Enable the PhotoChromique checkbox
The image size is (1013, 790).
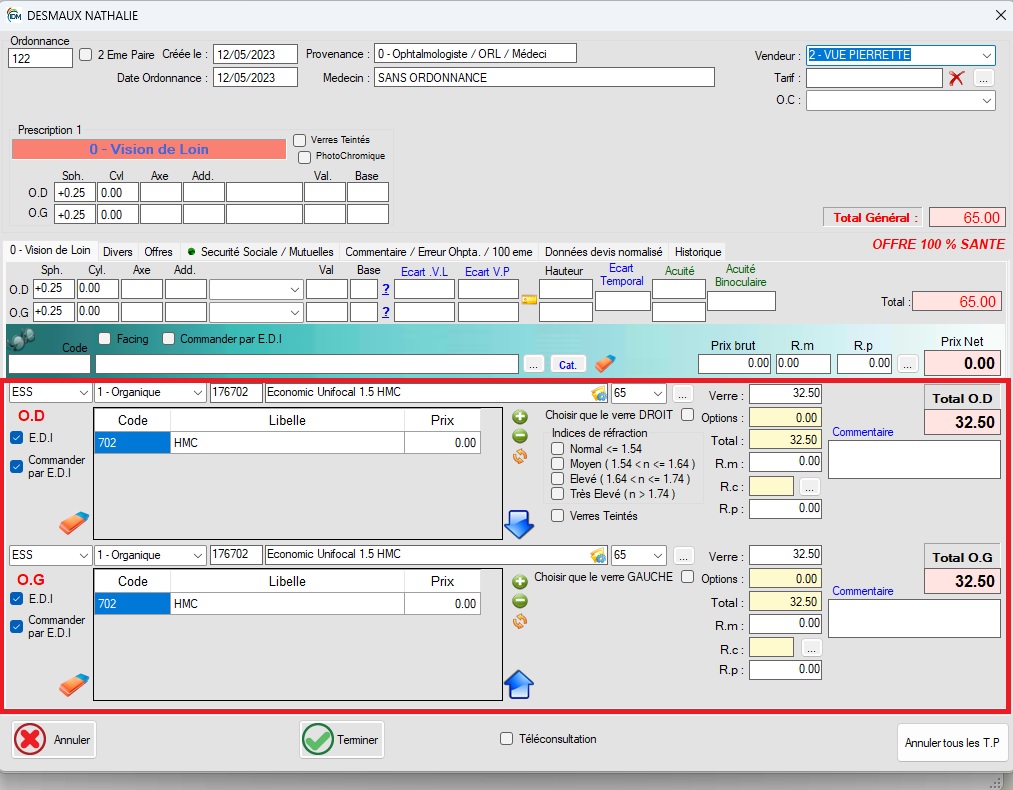tap(304, 157)
